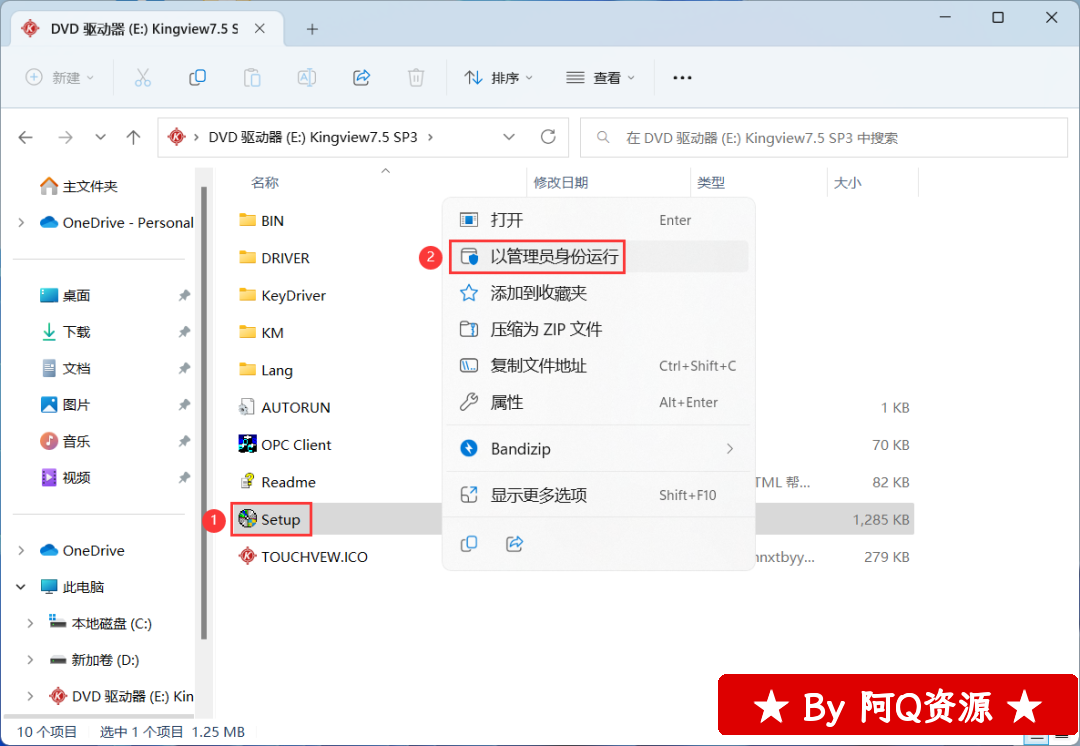Choose 复制文件地址 from context menu

point(598,366)
